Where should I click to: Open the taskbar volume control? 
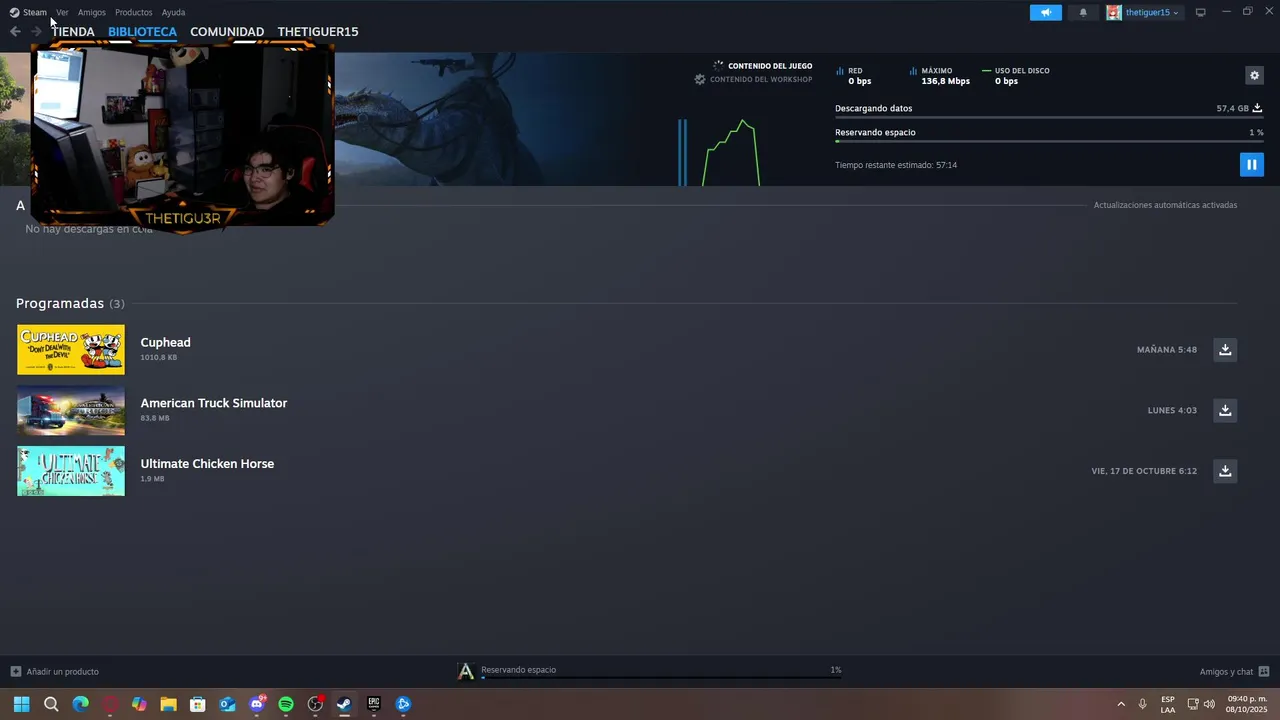point(1210,704)
